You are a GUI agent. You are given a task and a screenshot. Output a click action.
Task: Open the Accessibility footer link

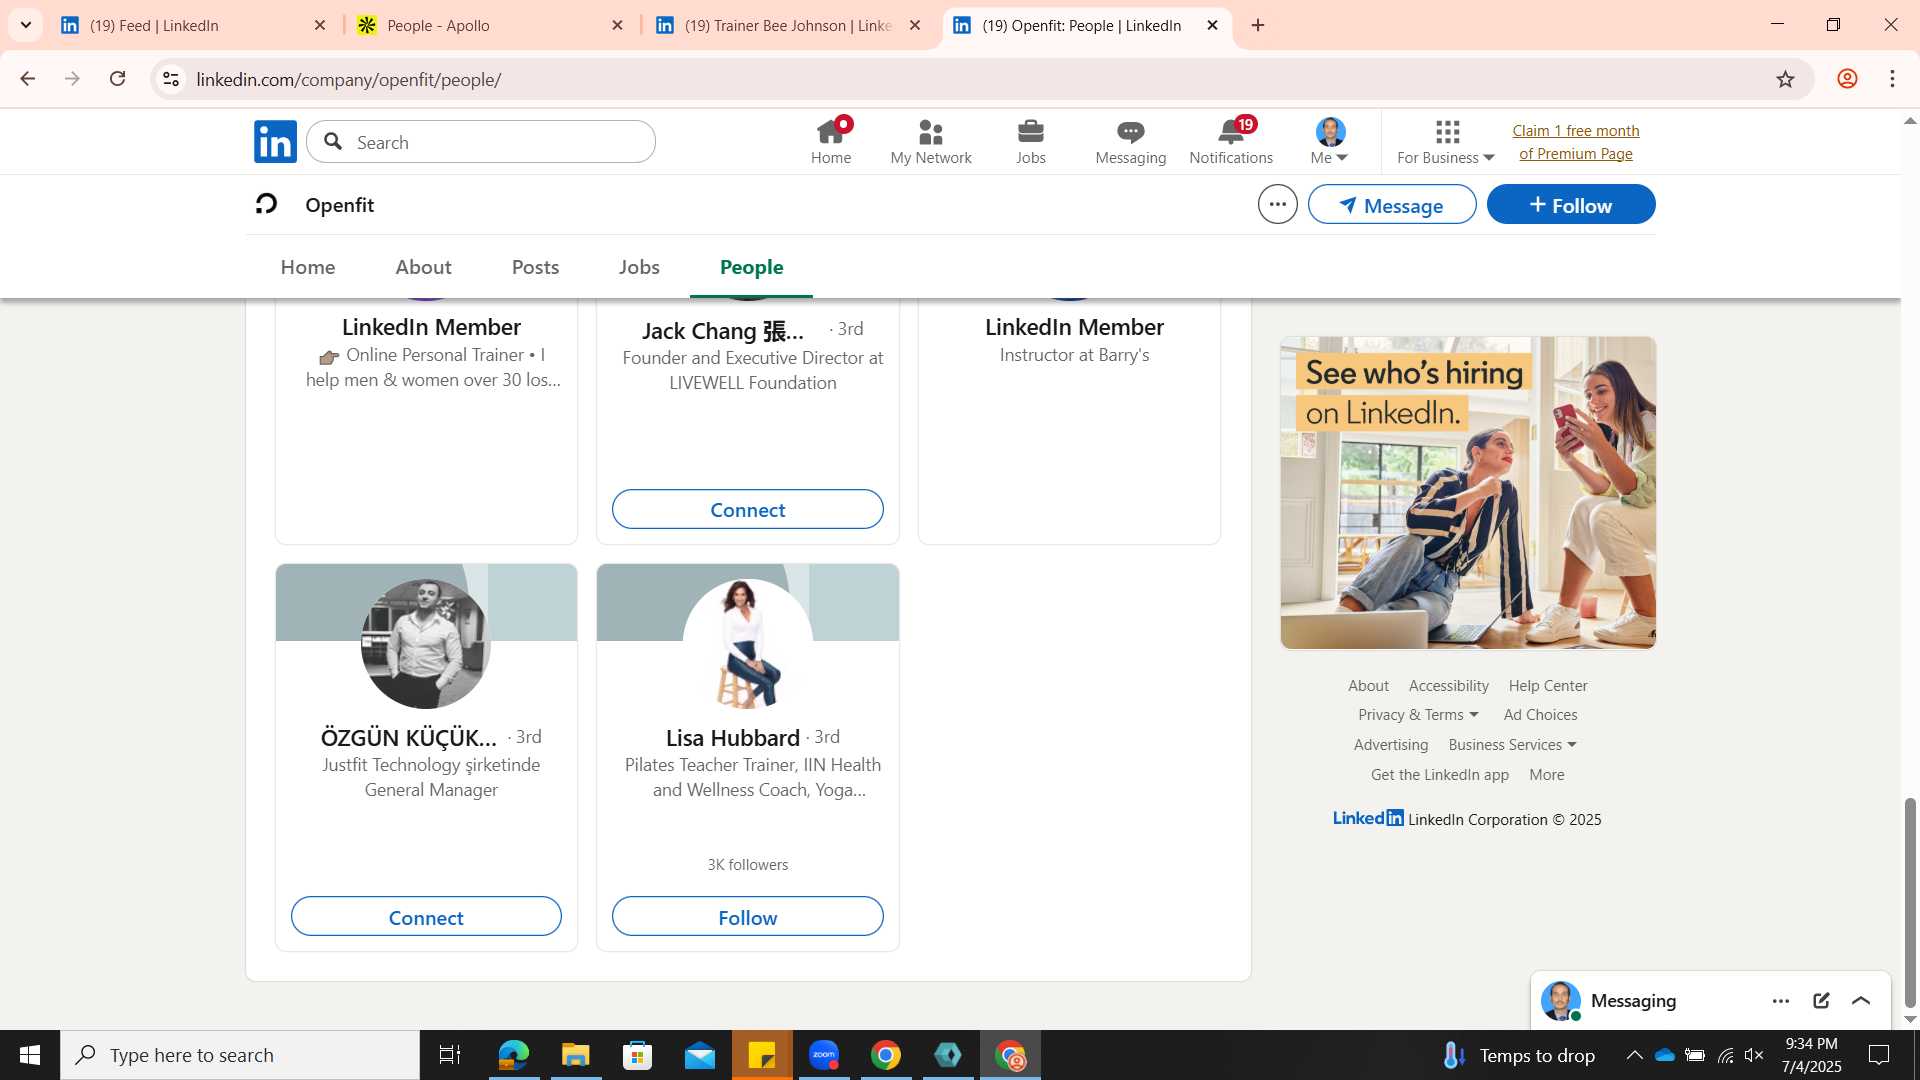coord(1448,686)
